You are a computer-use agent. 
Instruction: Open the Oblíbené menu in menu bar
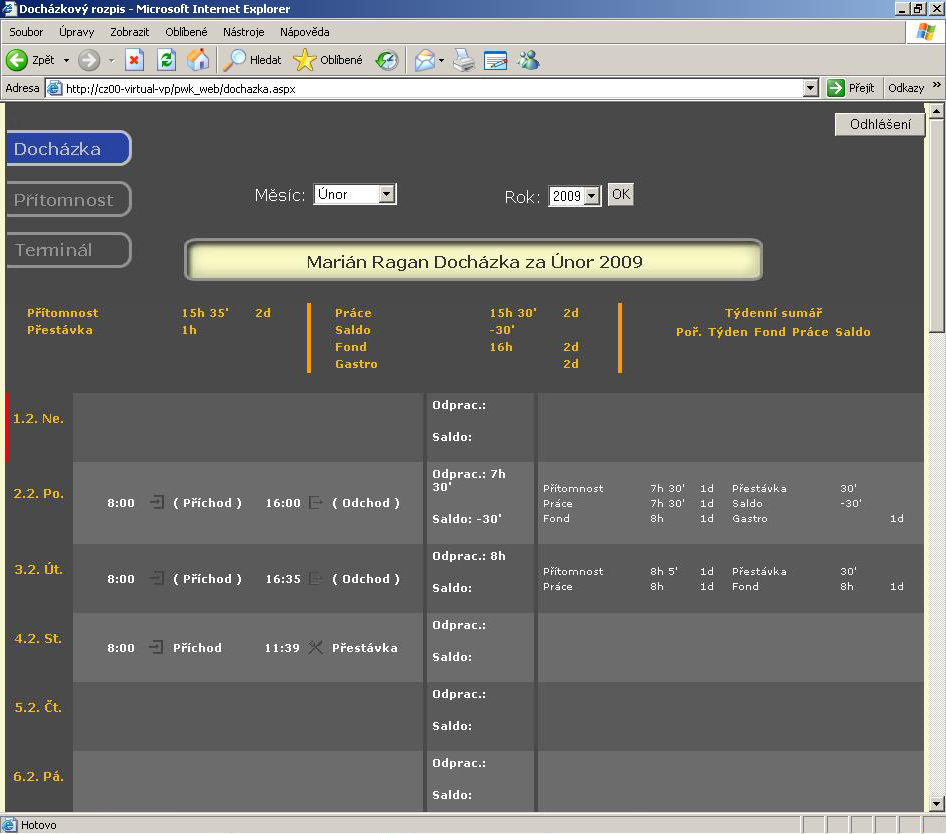tap(186, 32)
